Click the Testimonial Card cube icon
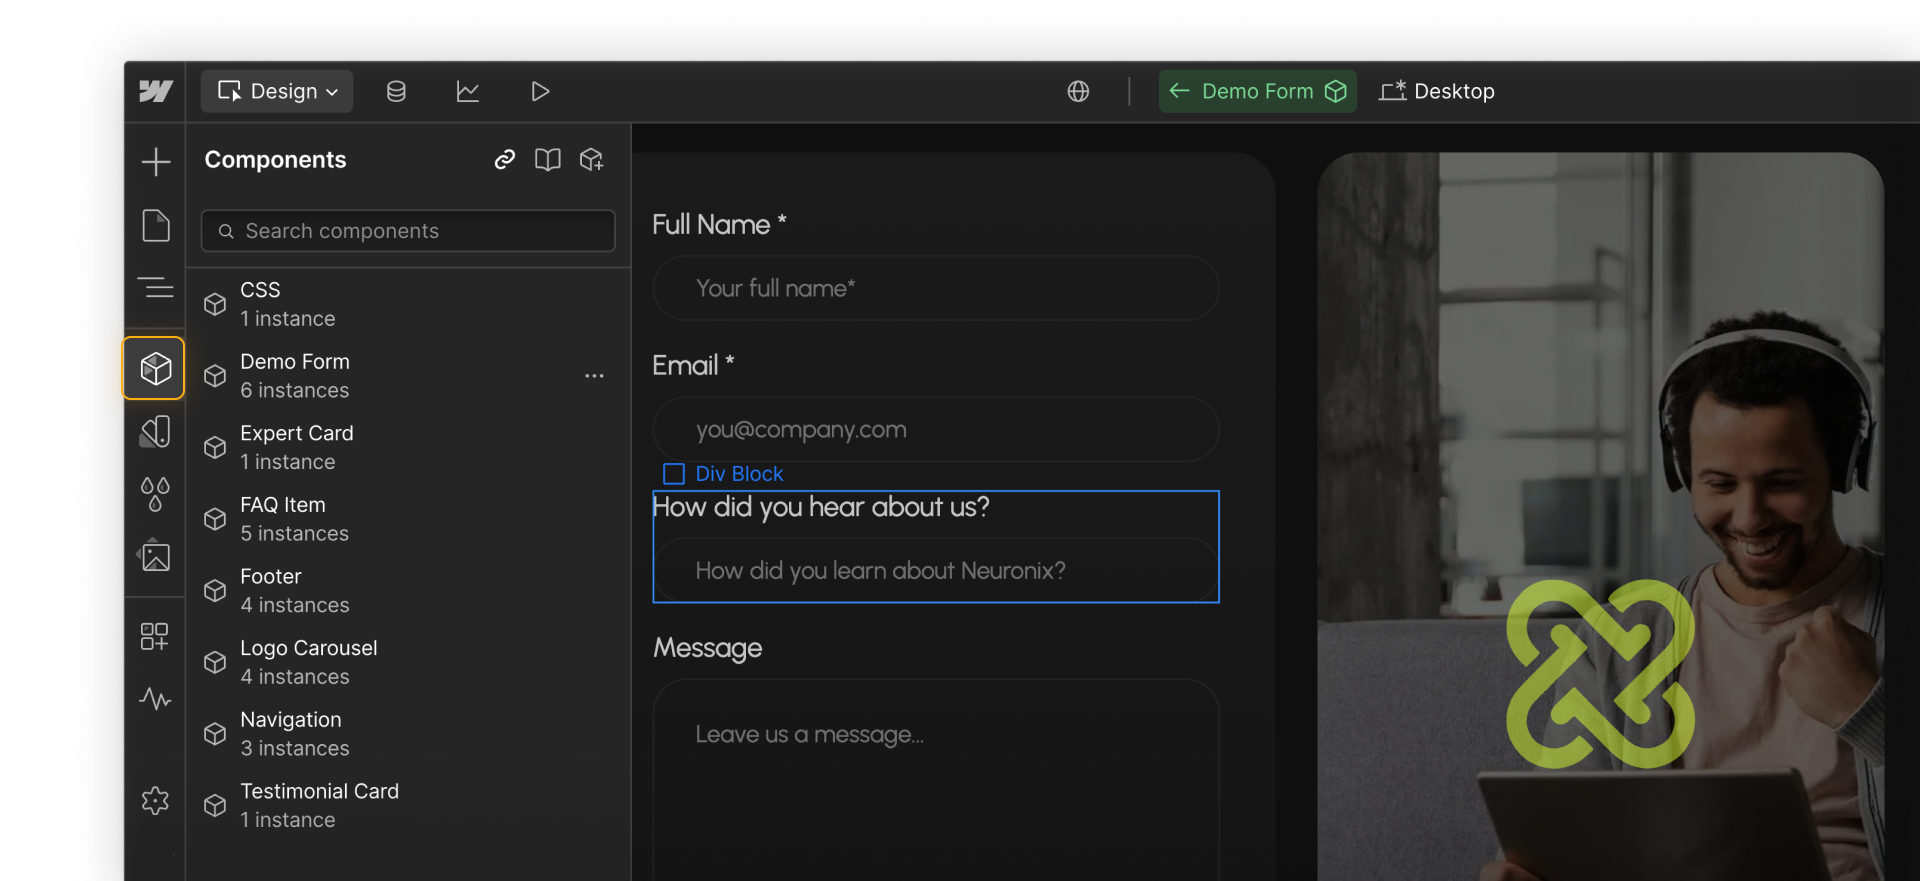This screenshot has height=881, width=1920. click(215, 805)
